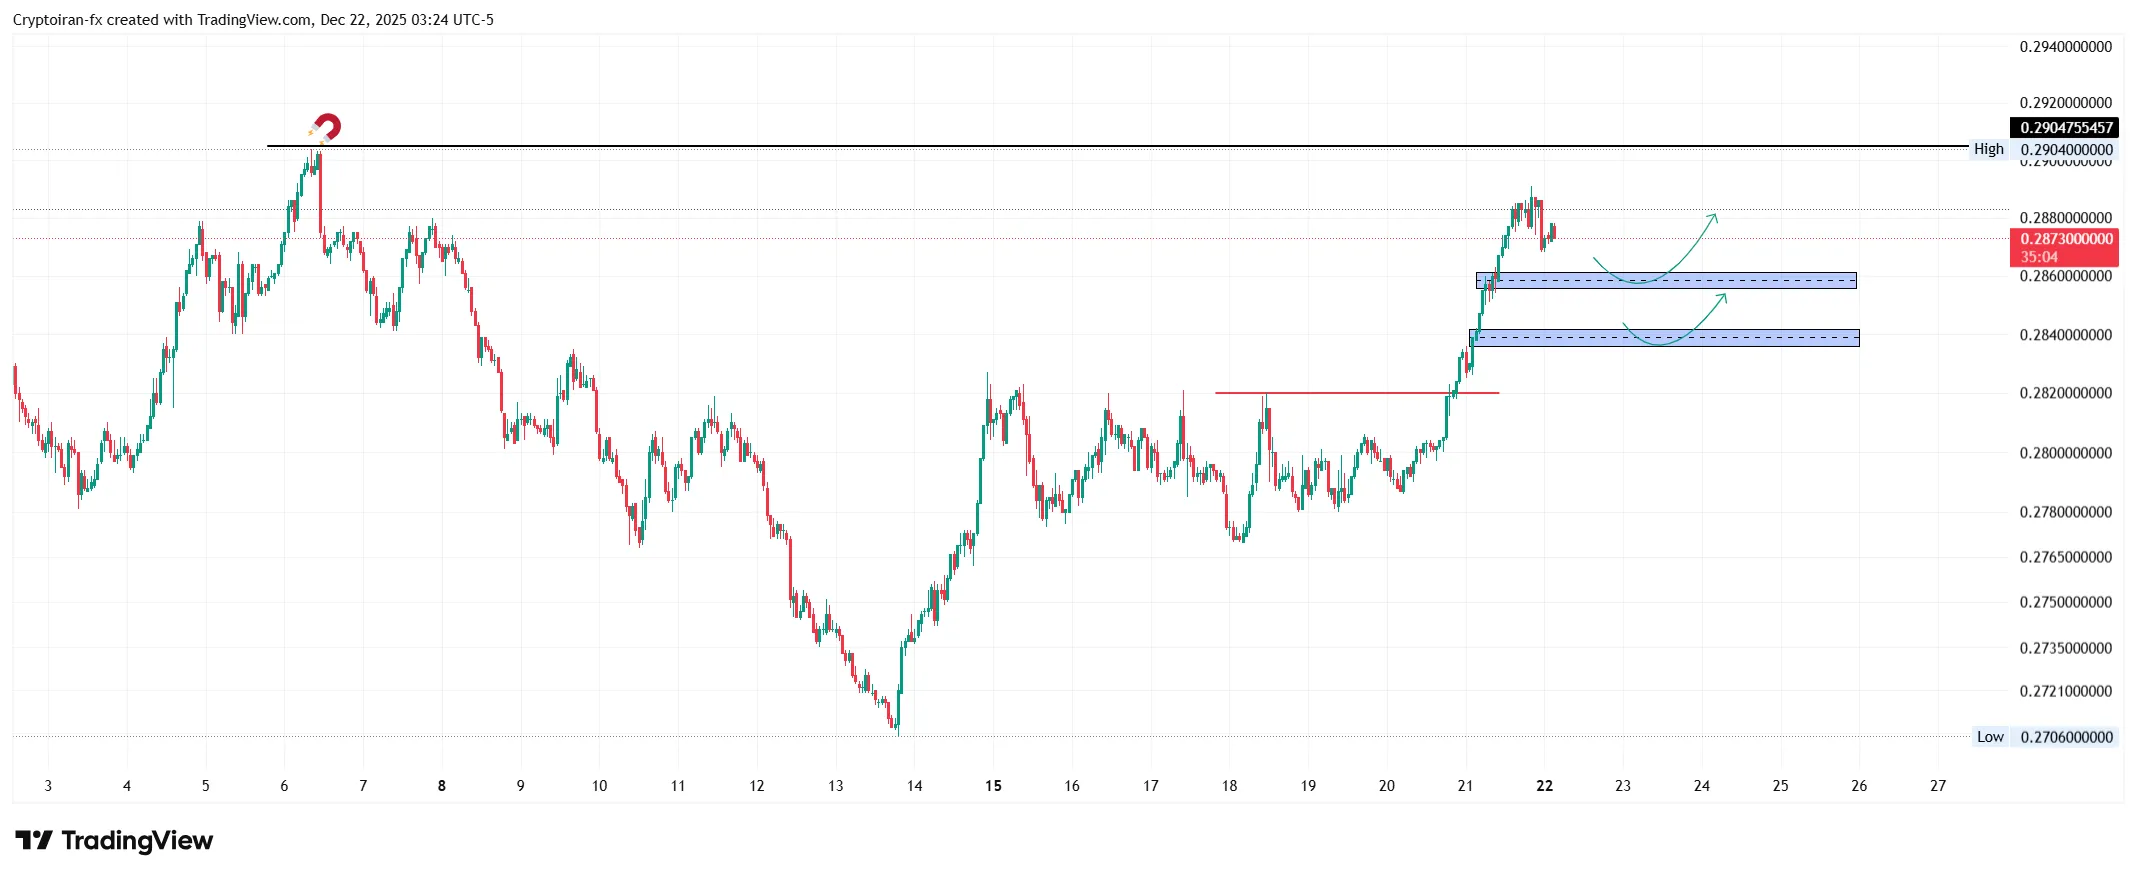The width and height of the screenshot is (2137, 878).
Task: Click date 8 on the time axis
Action: tap(442, 786)
